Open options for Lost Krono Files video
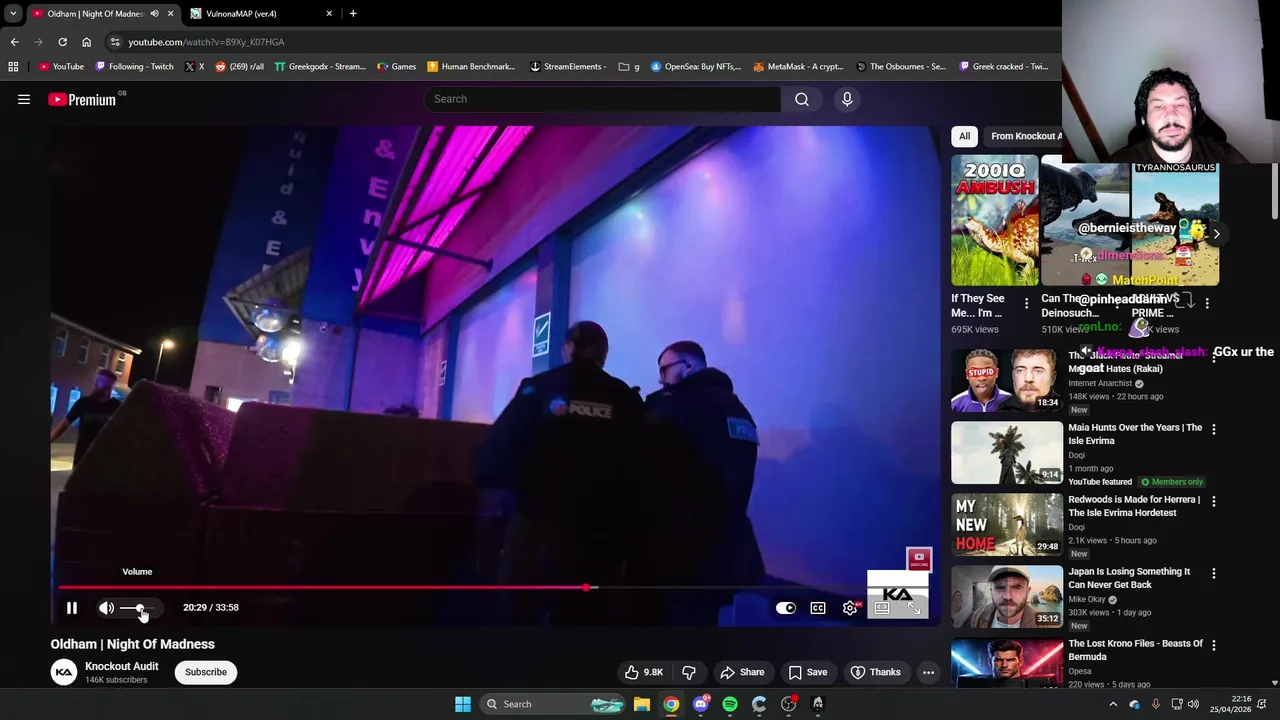This screenshot has height=720, width=1280. coord(1214,645)
